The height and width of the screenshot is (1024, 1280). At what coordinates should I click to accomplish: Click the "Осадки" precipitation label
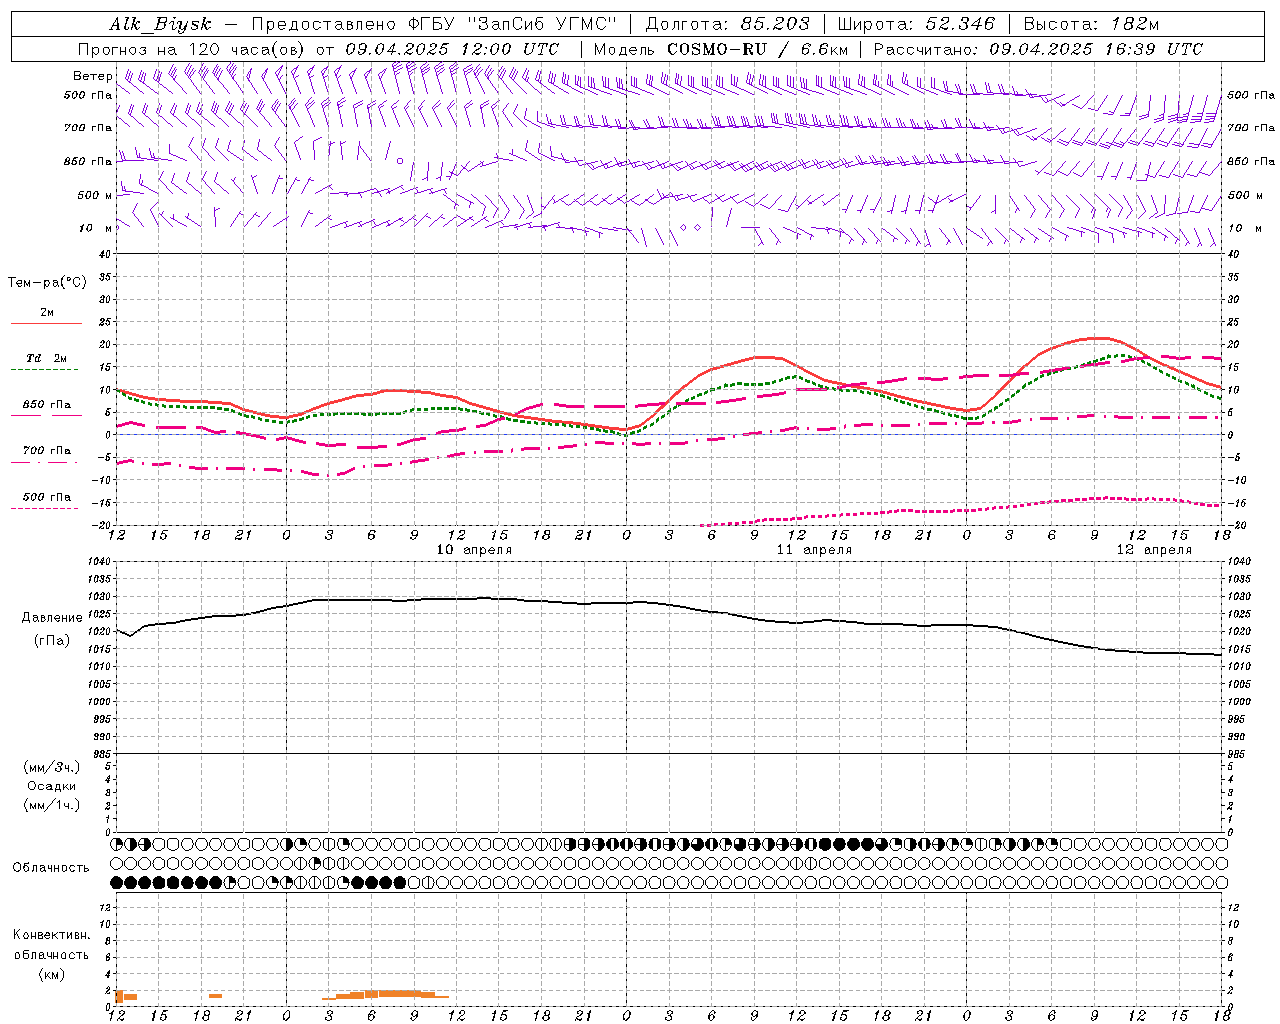coord(52,786)
